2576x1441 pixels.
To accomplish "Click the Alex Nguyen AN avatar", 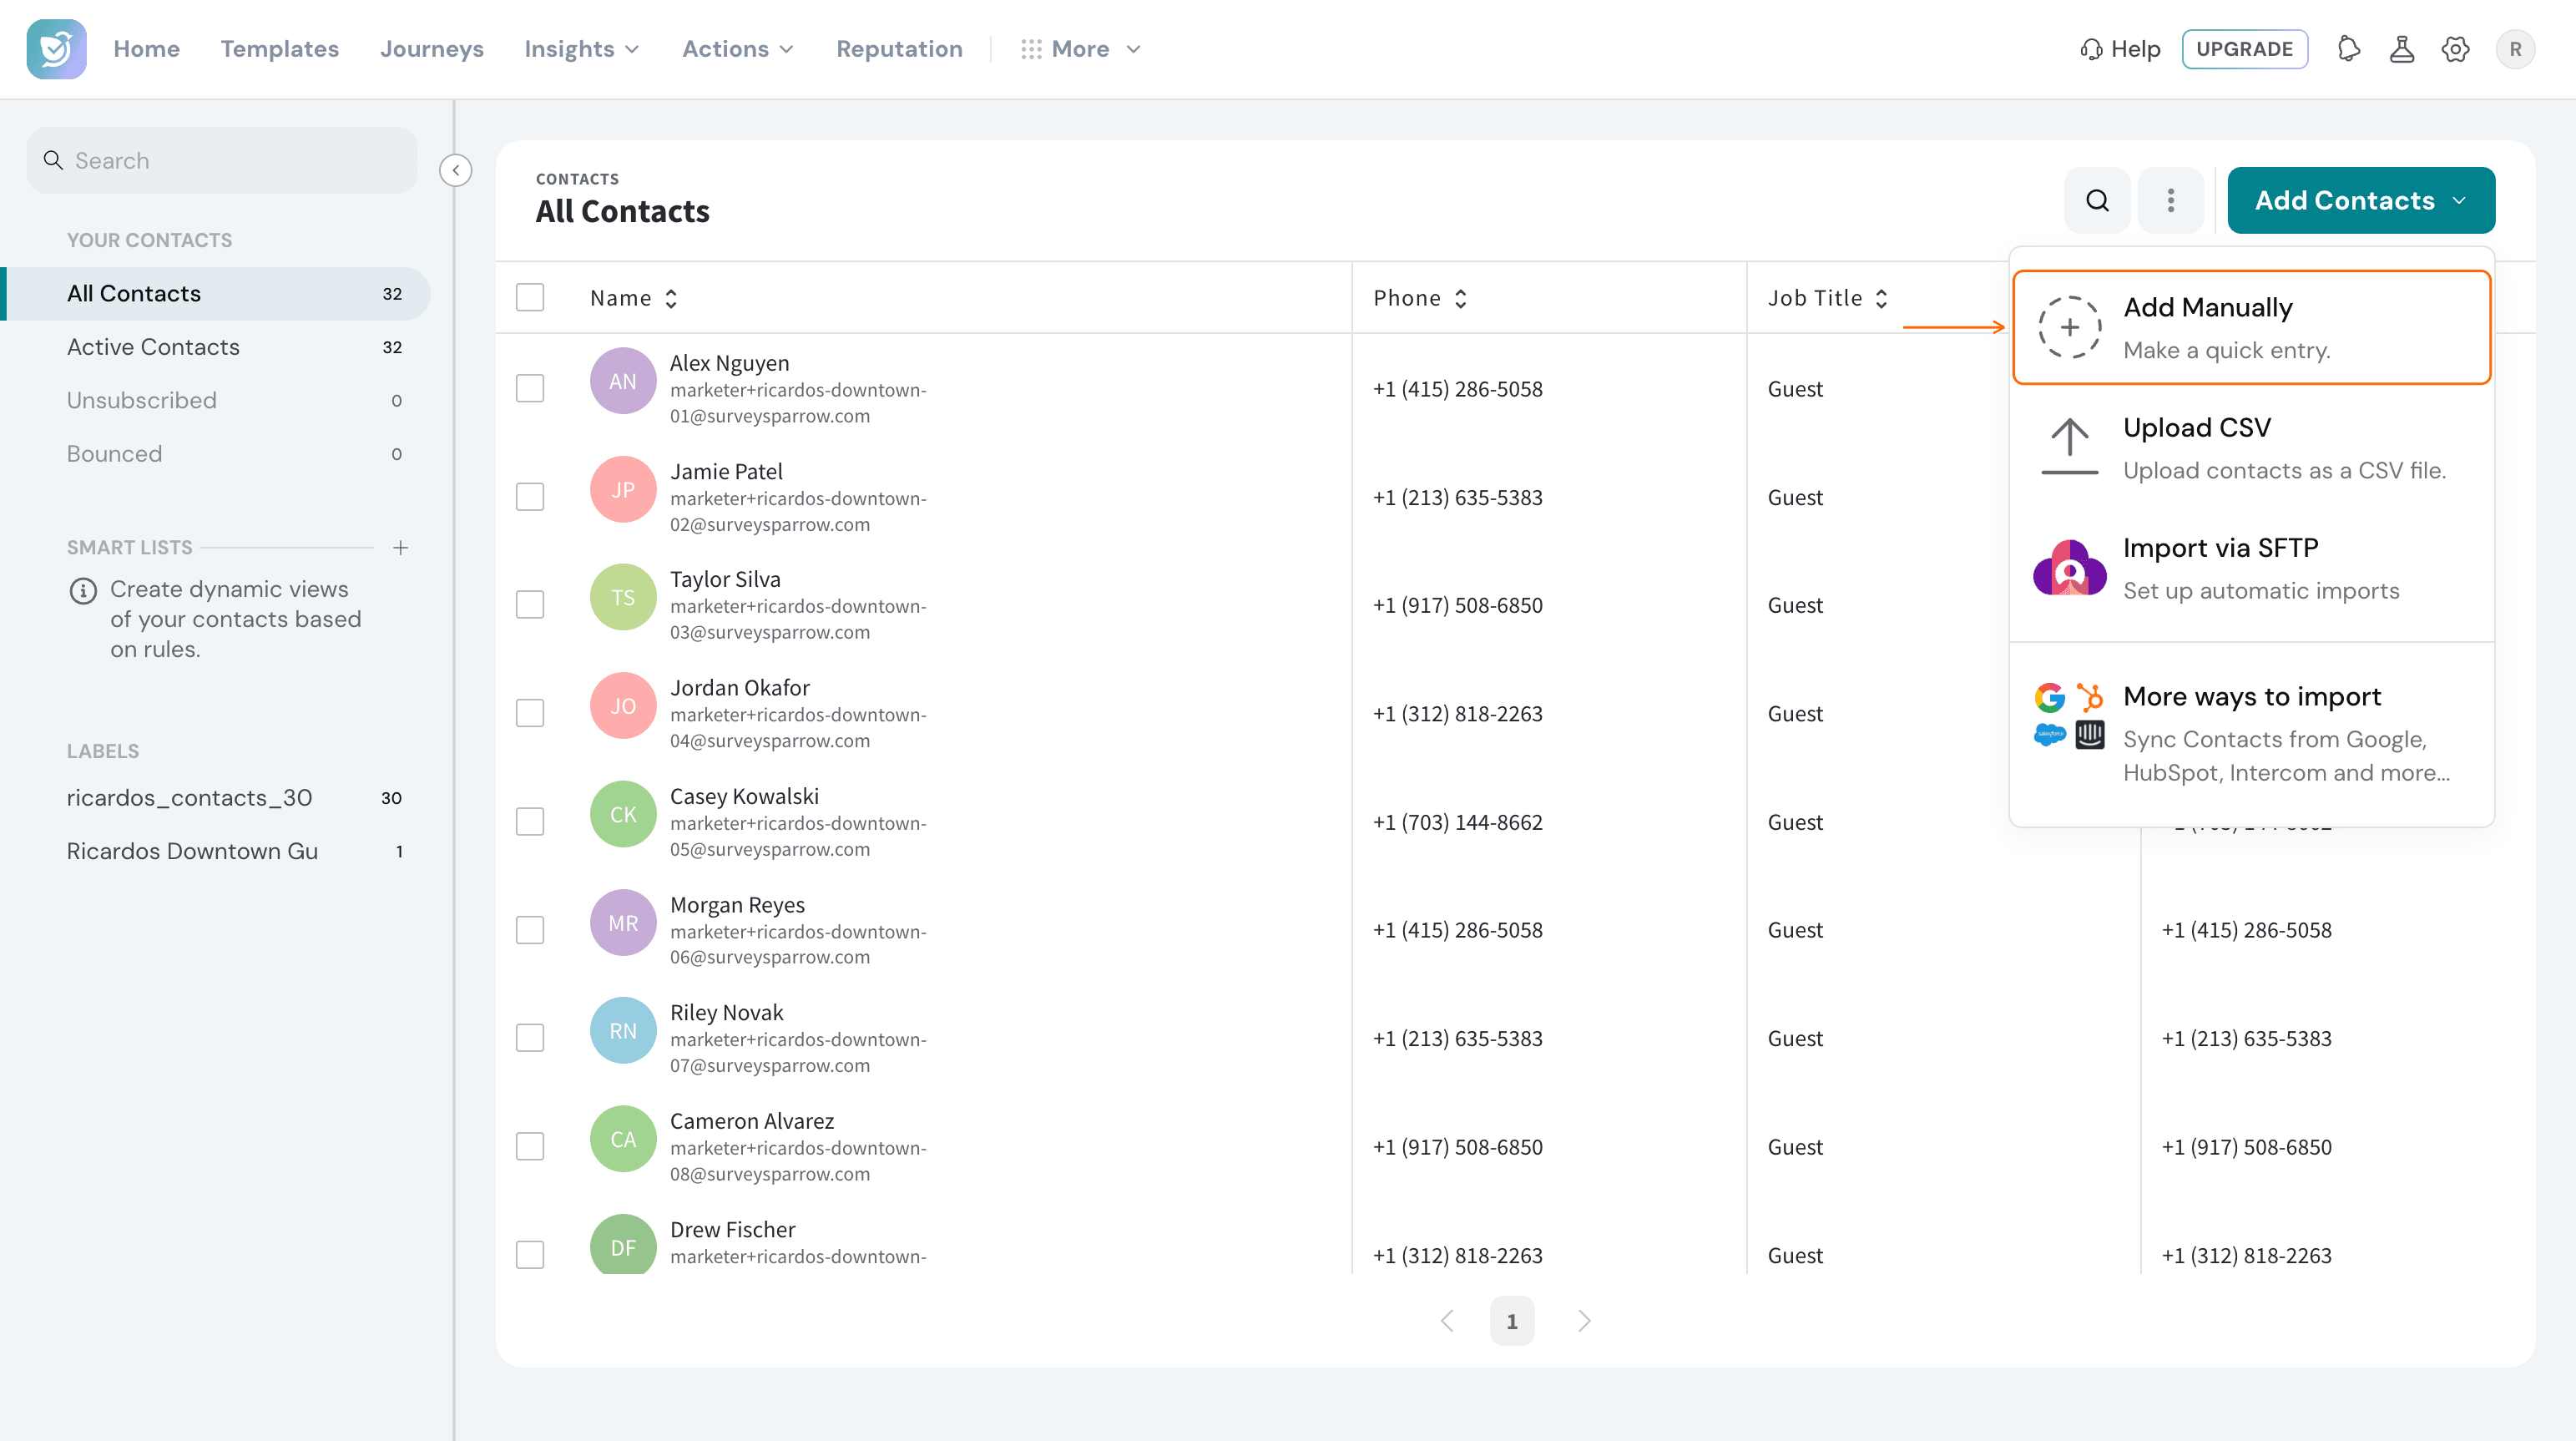I will pos(623,381).
